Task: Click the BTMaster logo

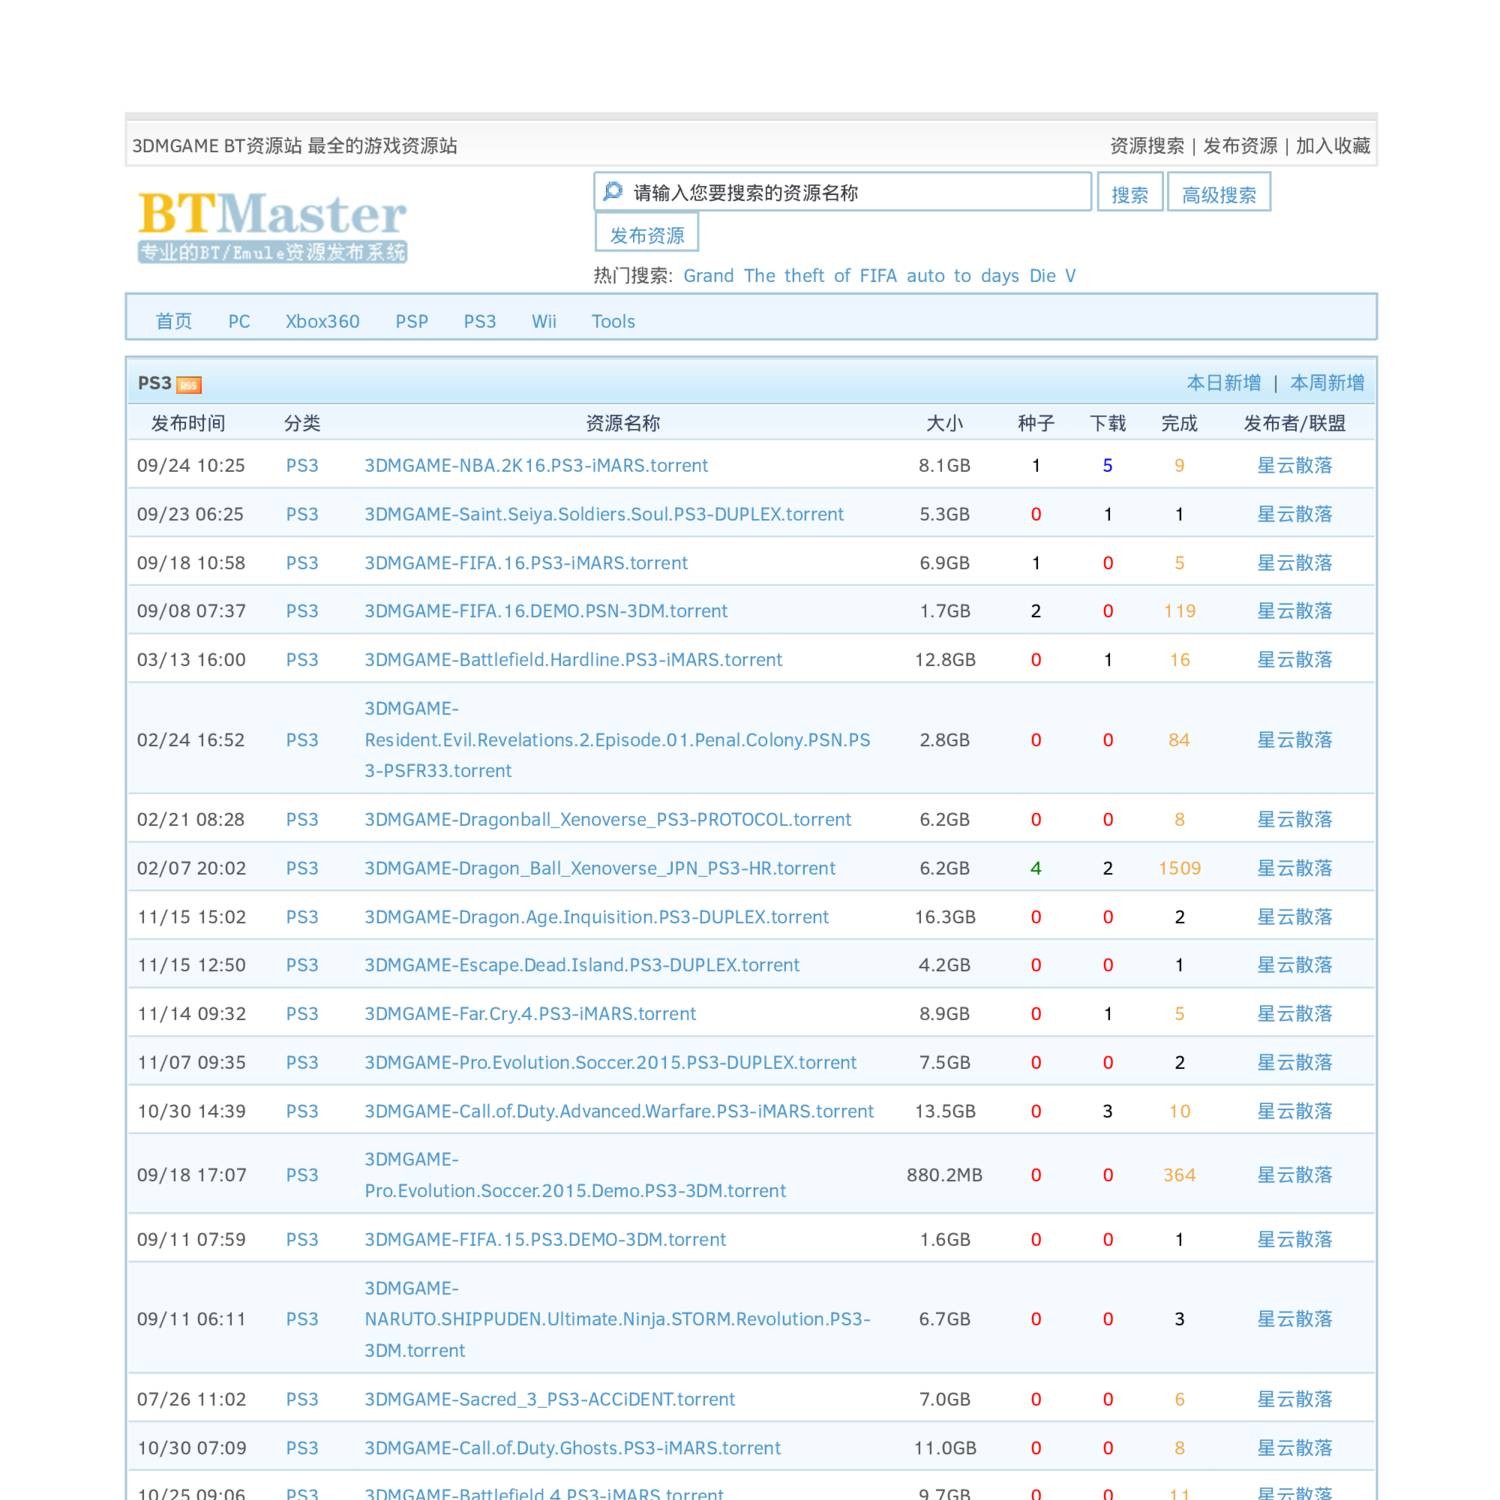Action: [272, 226]
